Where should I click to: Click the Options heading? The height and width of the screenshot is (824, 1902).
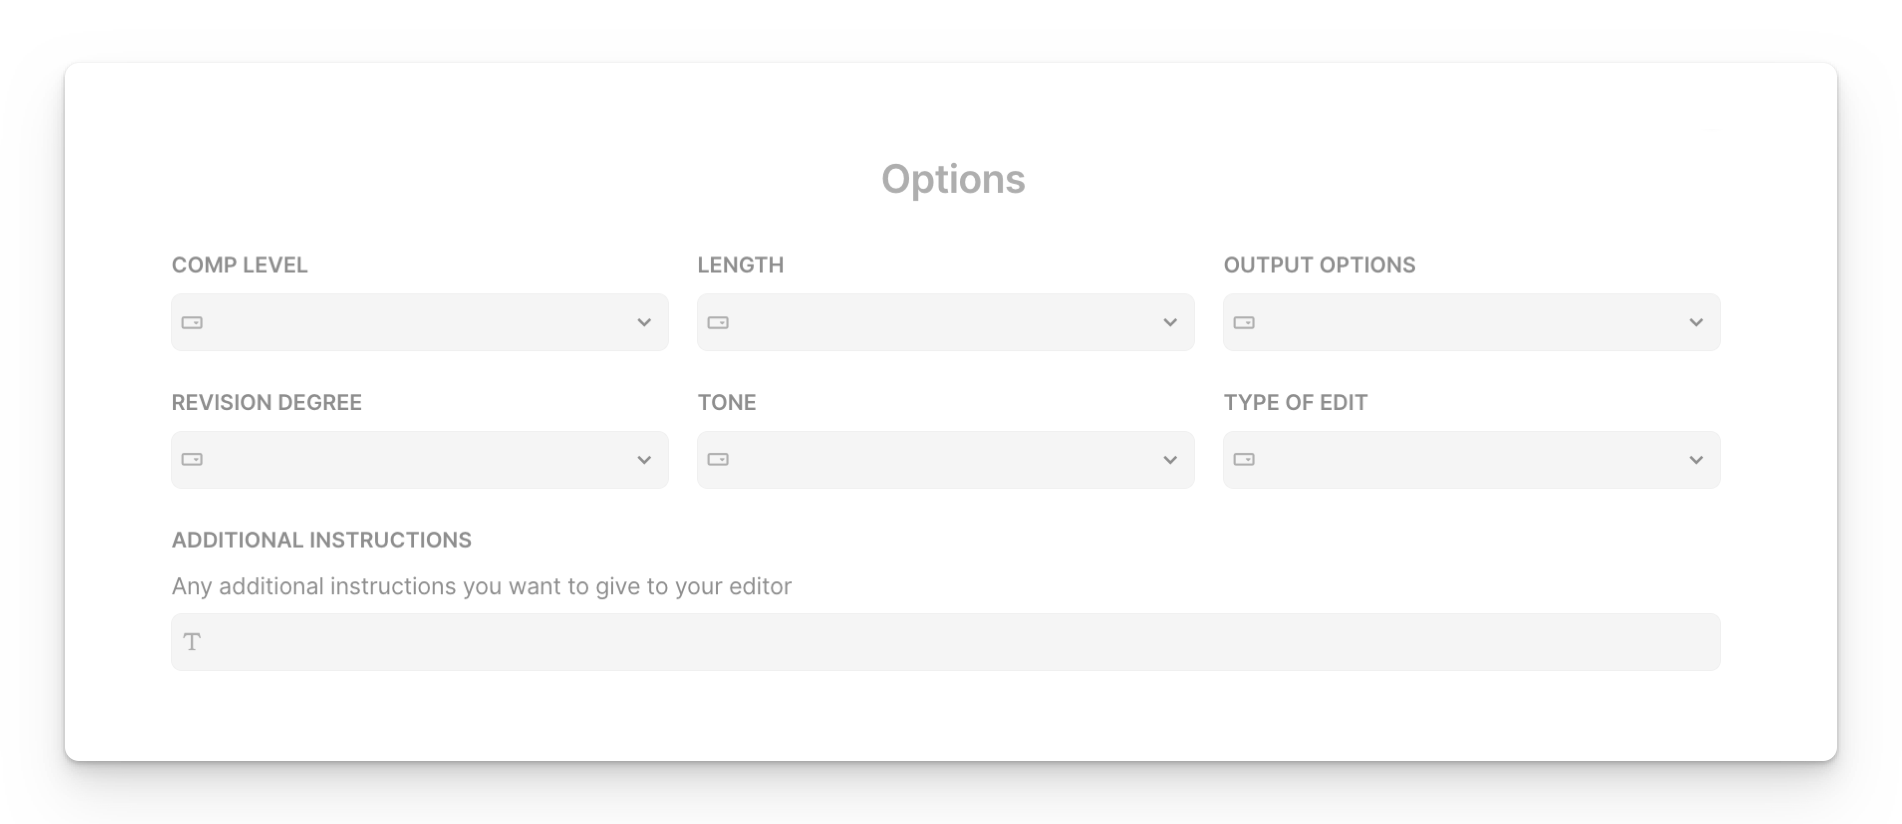tap(953, 180)
